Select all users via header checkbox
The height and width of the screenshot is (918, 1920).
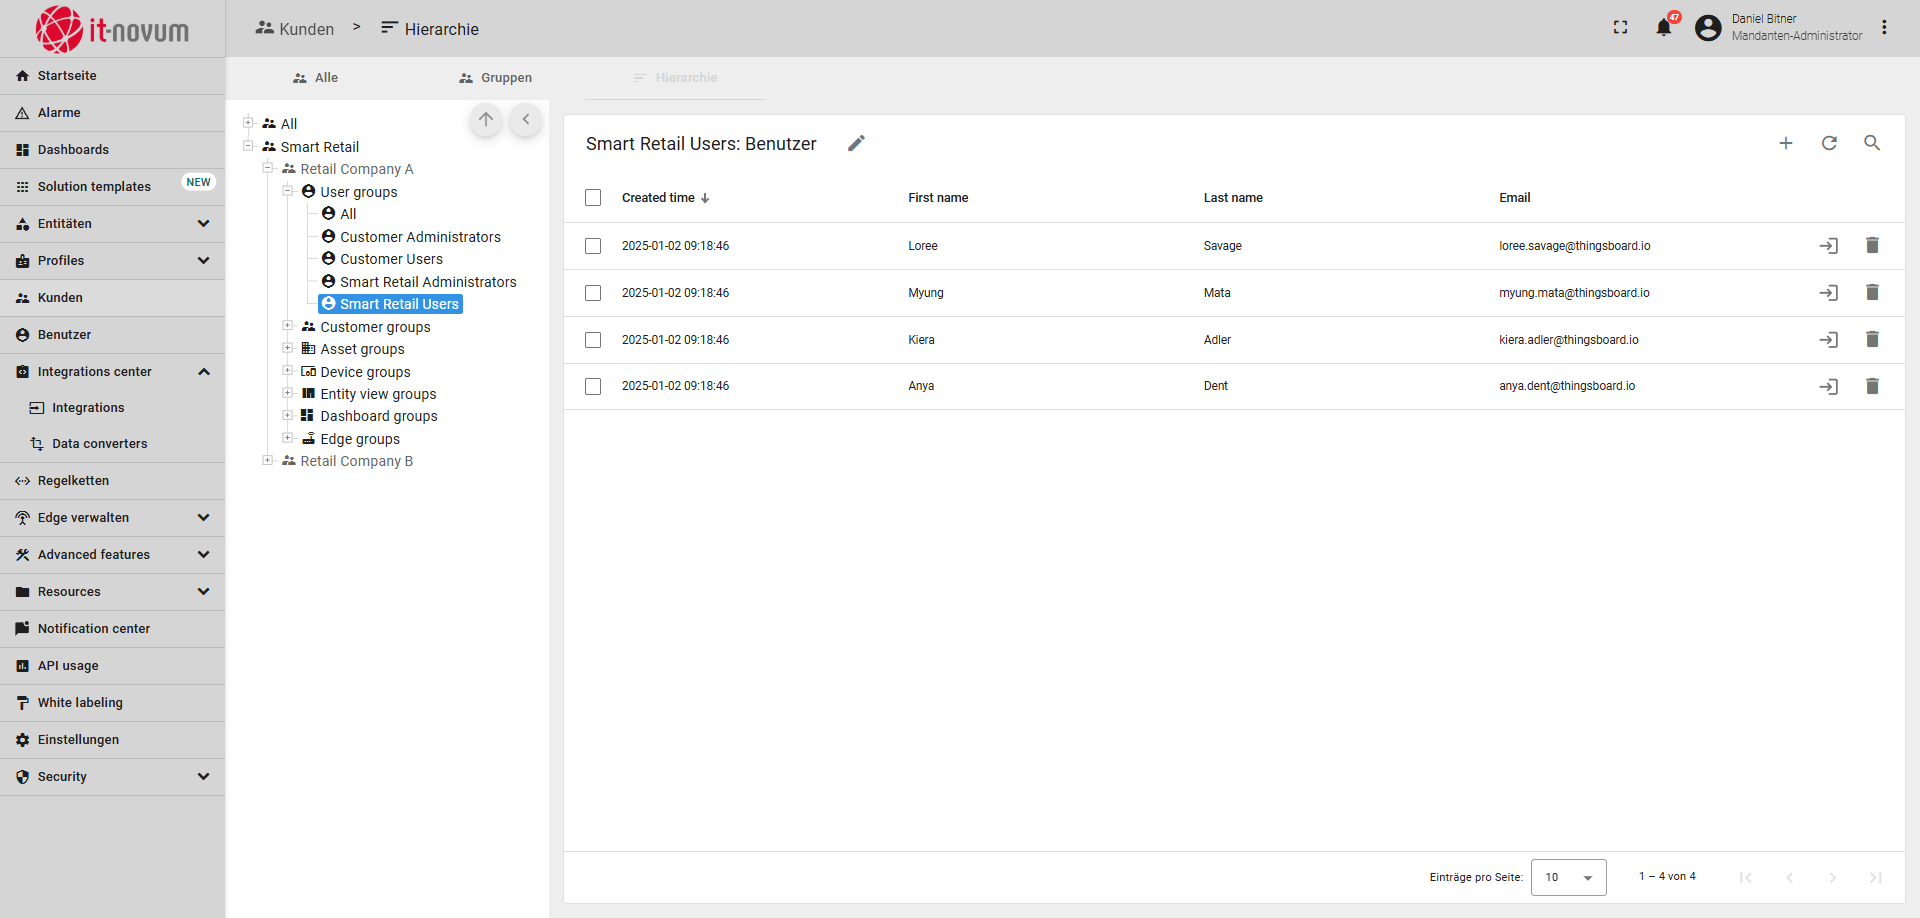click(x=593, y=198)
